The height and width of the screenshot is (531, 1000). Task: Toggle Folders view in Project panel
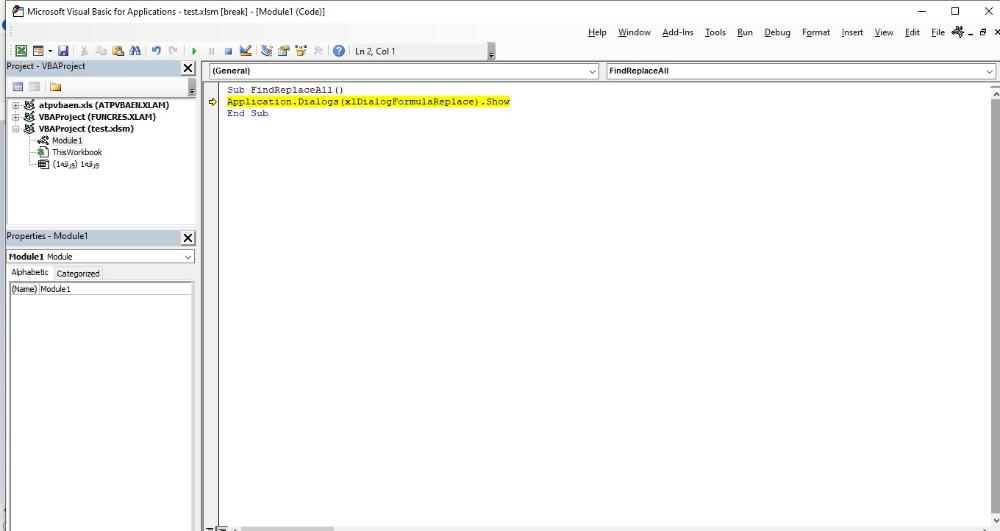(x=55, y=87)
